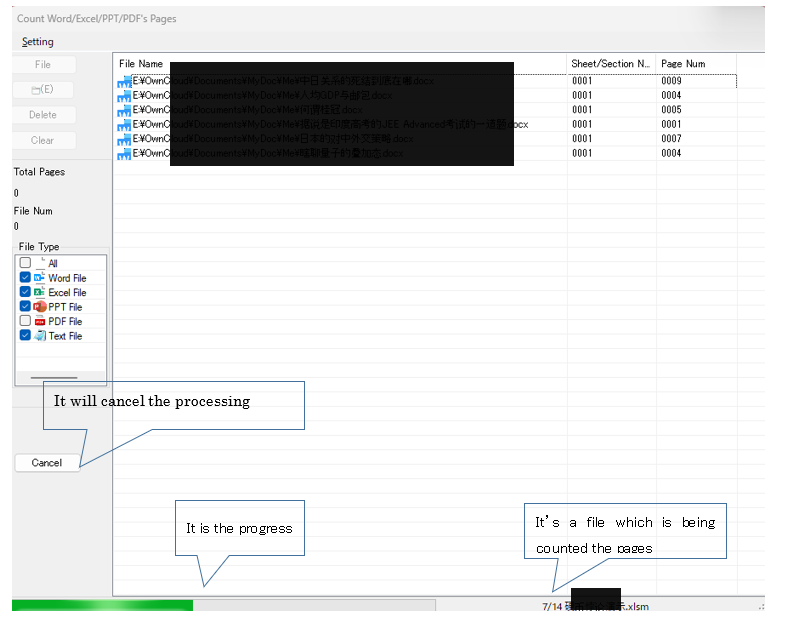The width and height of the screenshot is (789, 633).
Task: Click the green progress bar
Action: (x=103, y=605)
